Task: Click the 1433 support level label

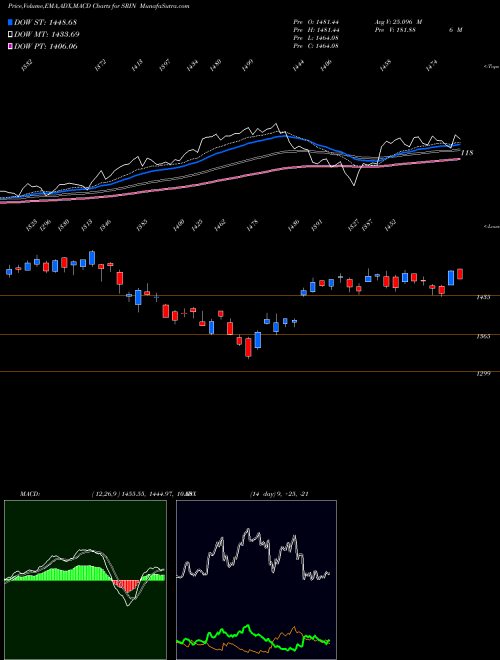Action: click(x=483, y=297)
